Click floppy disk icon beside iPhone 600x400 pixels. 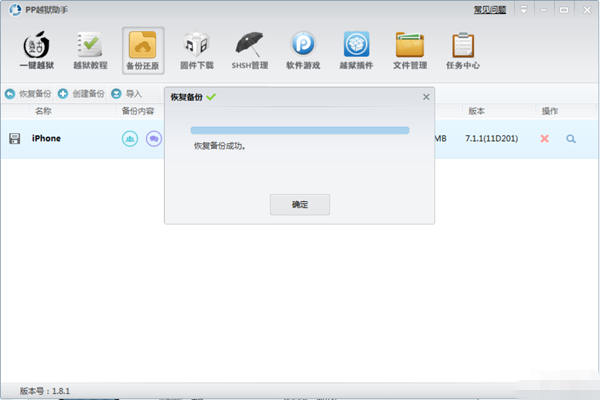click(x=15, y=139)
